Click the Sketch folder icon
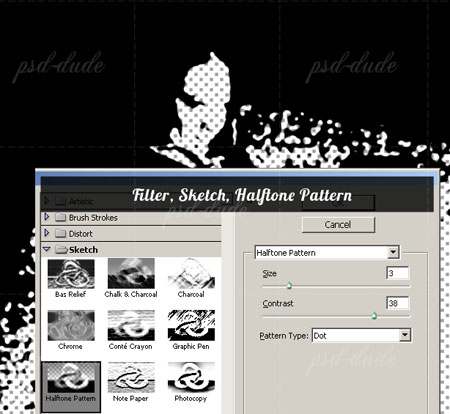 point(61,249)
